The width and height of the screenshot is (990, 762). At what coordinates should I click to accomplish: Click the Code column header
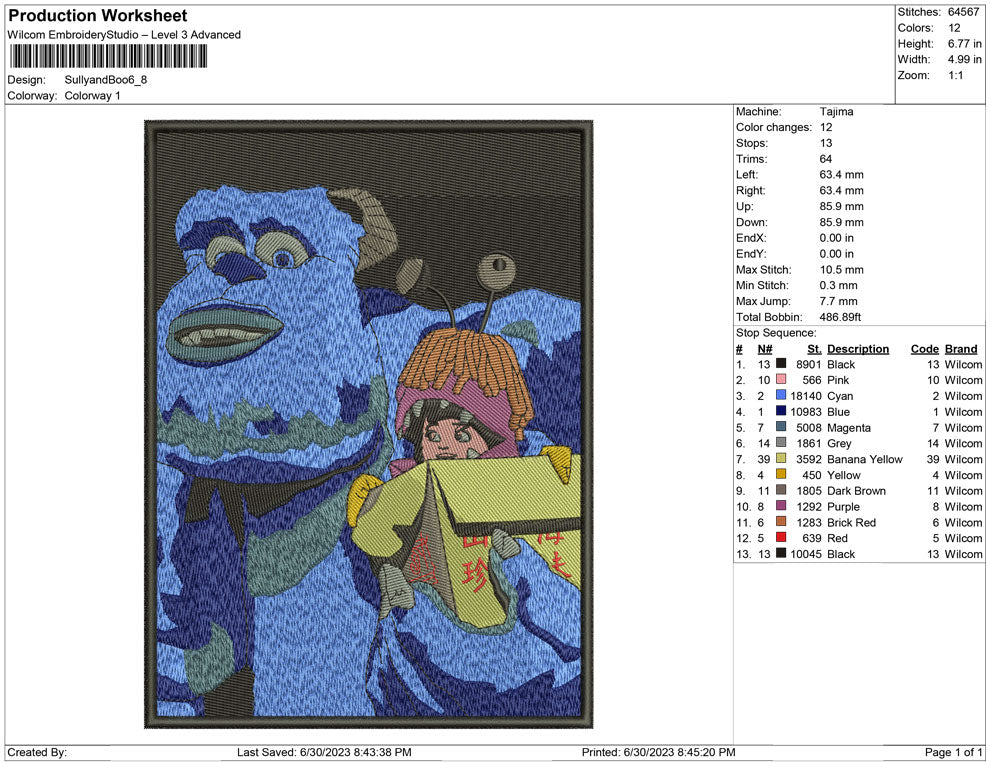tap(924, 349)
